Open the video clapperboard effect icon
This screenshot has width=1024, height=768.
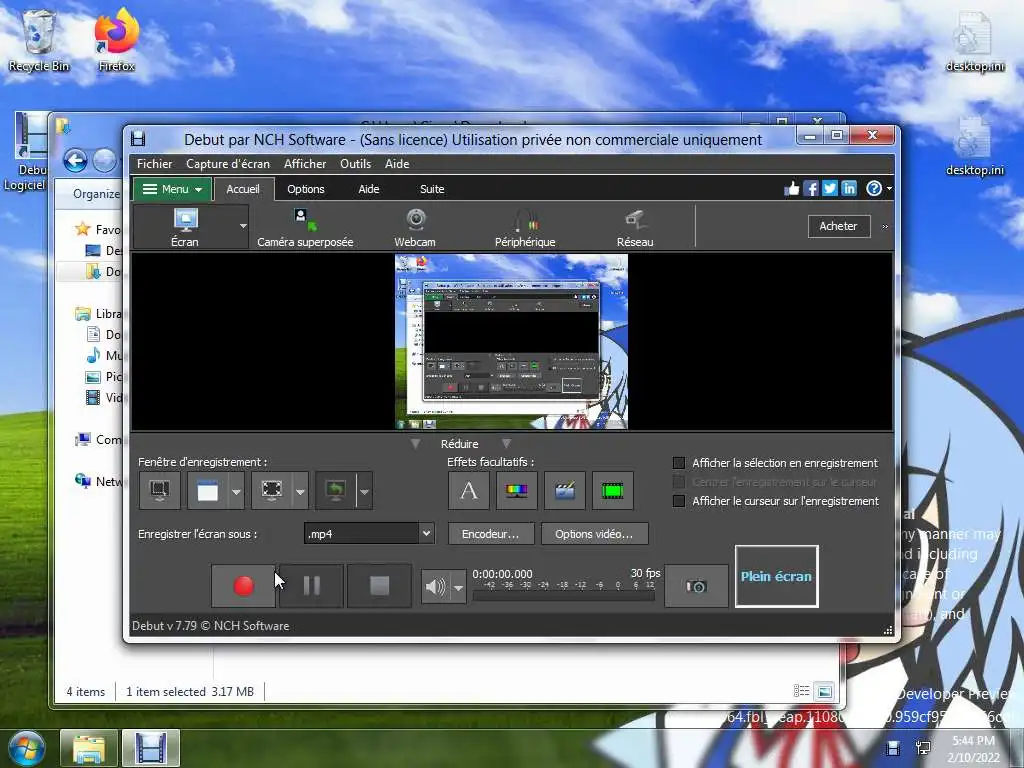coord(565,490)
